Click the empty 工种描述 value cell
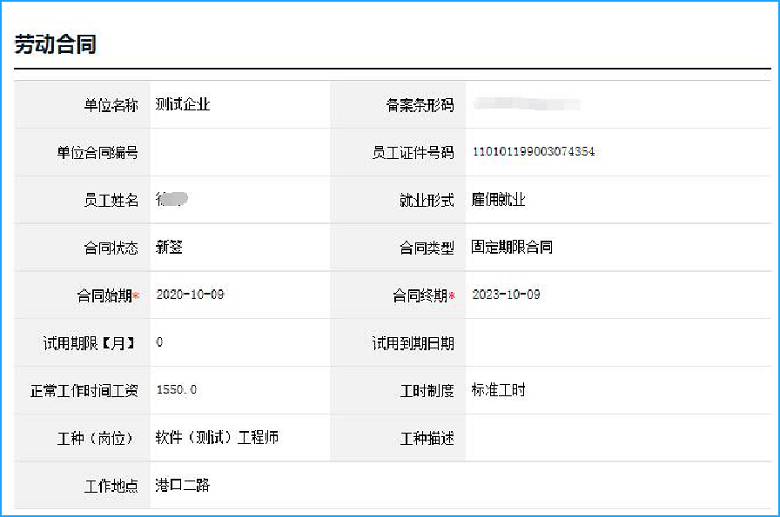This screenshot has width=780, height=517. tap(618, 438)
